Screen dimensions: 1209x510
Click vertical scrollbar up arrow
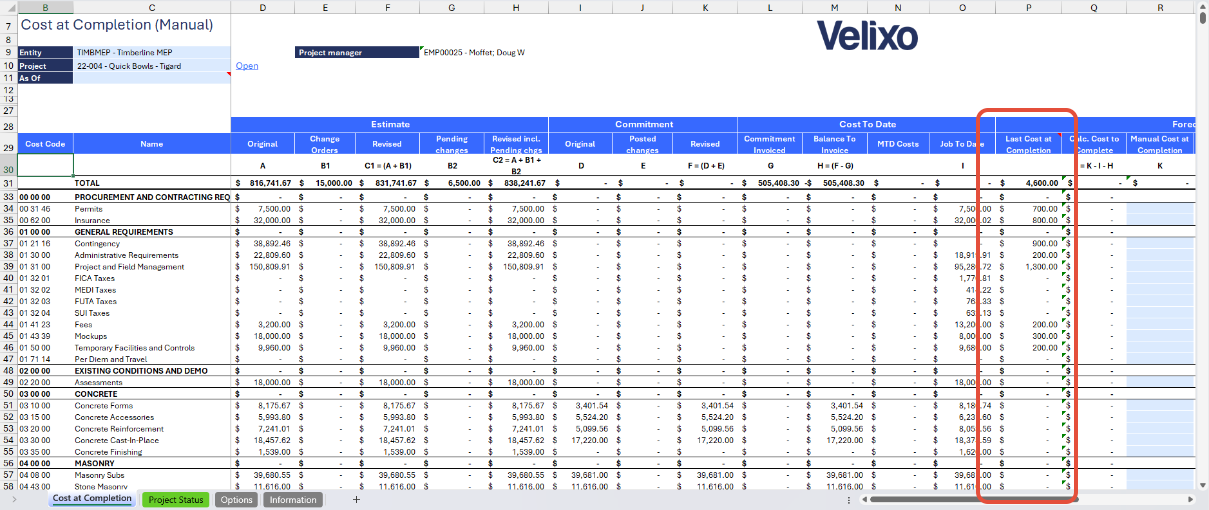point(1202,7)
